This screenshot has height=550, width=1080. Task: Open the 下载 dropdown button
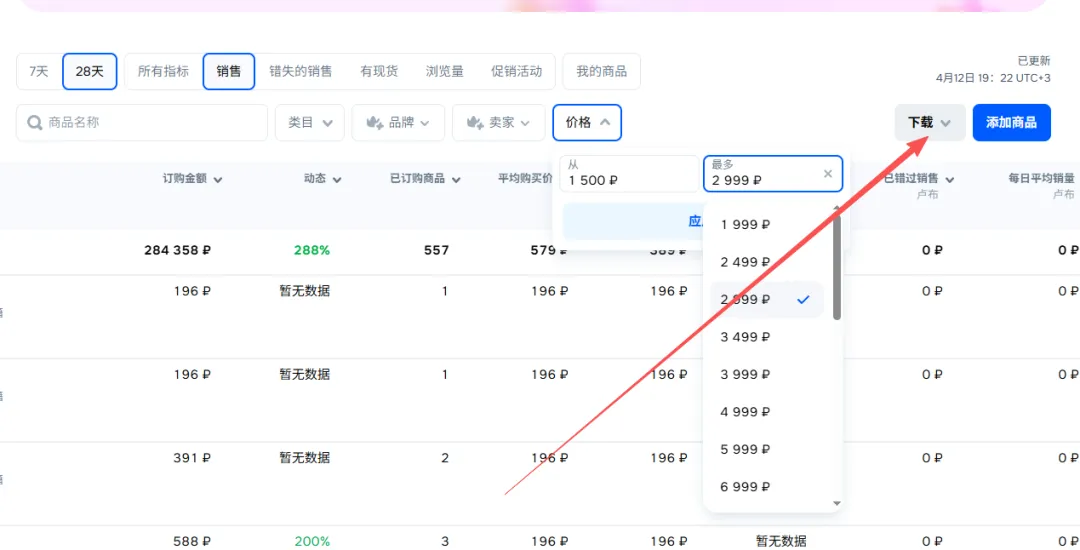[x=930, y=123]
